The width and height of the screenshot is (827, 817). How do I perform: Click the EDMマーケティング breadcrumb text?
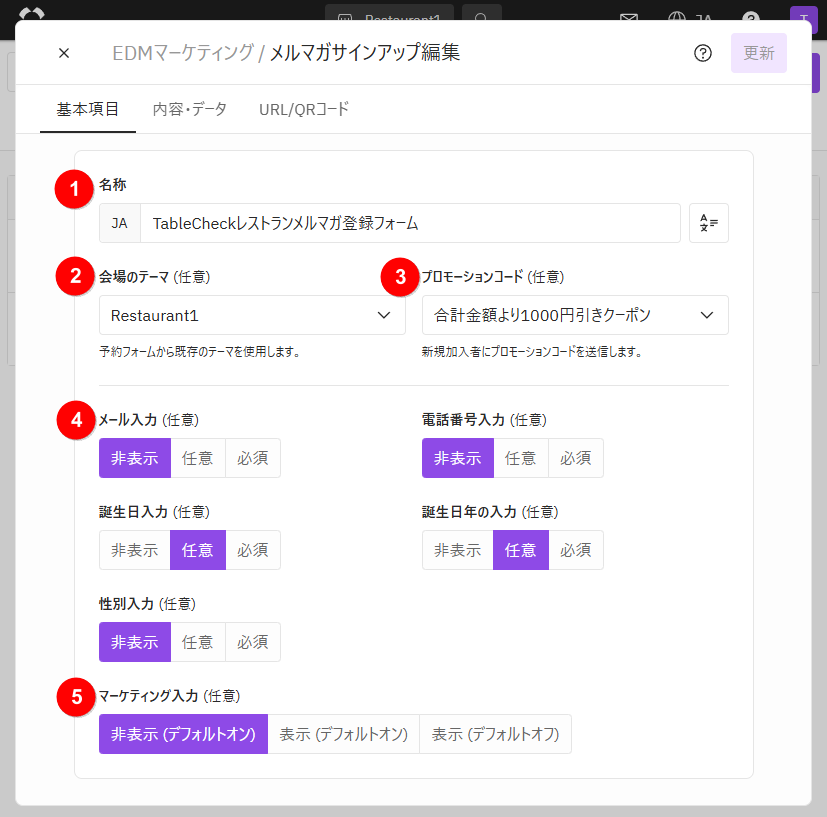point(183,53)
